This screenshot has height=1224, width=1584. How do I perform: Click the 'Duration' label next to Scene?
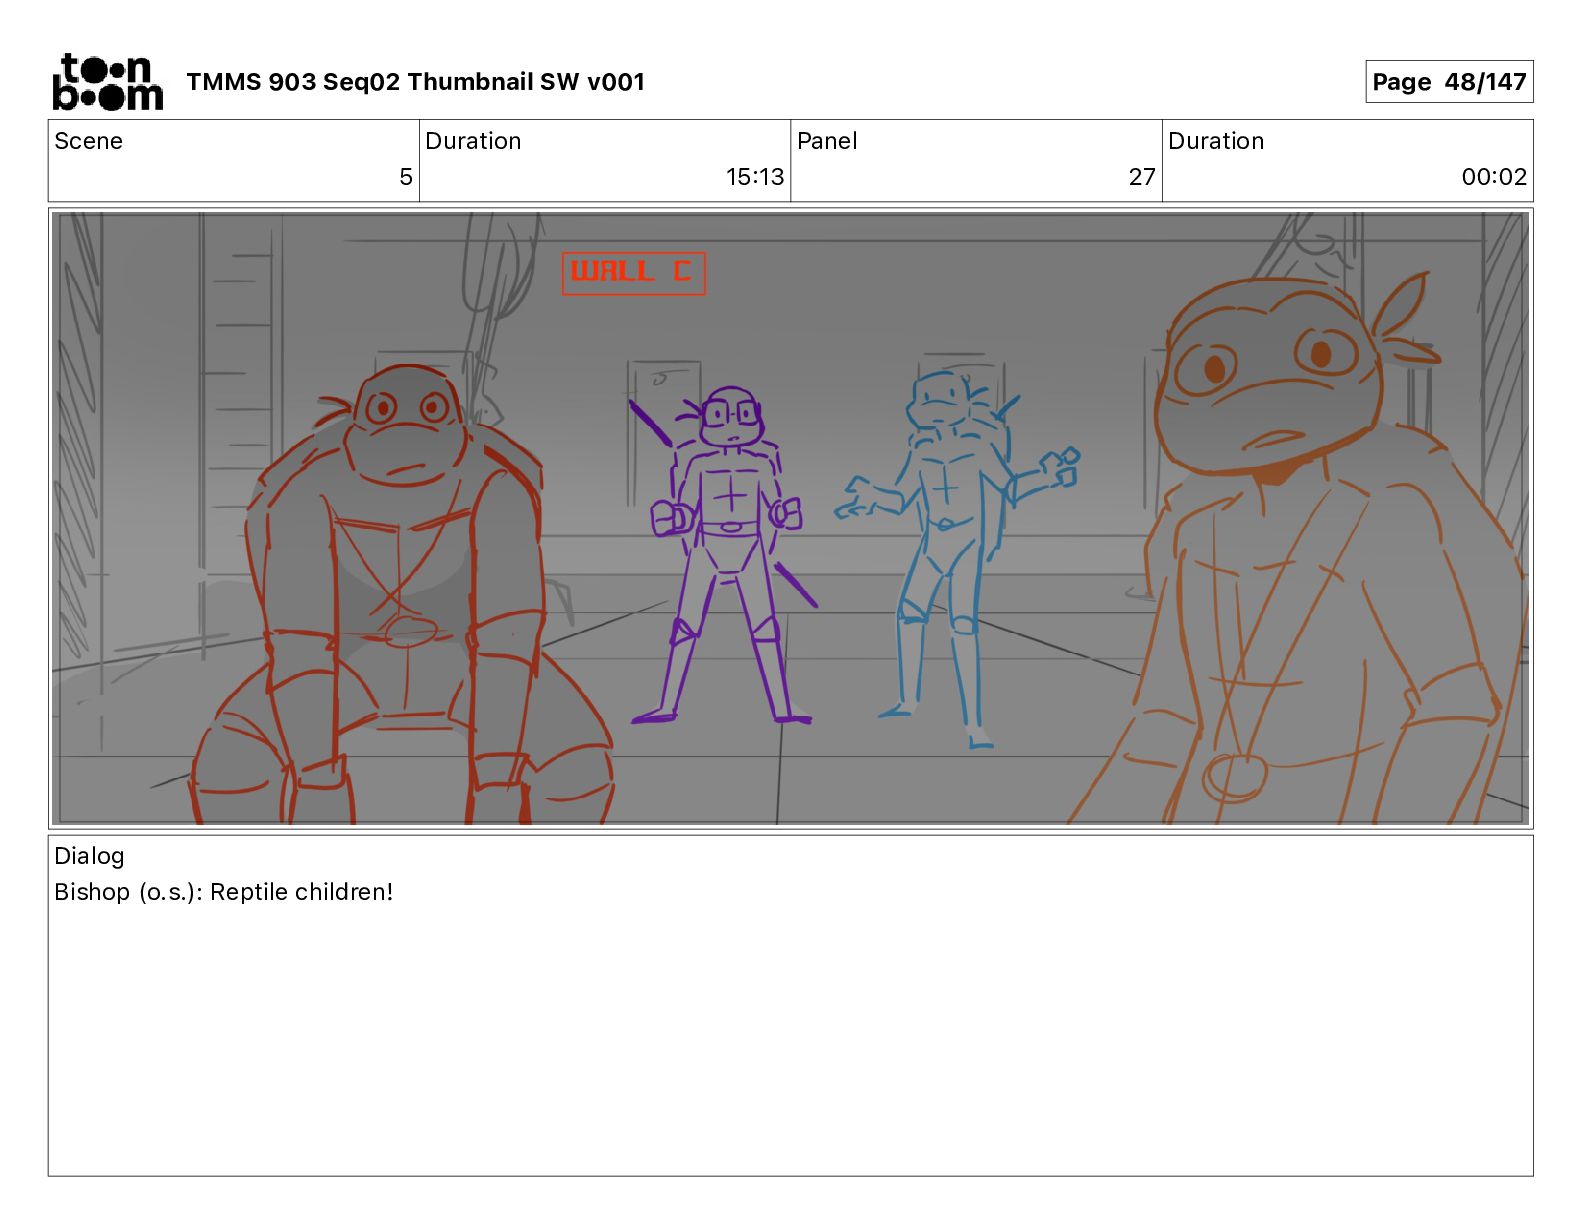[x=473, y=141]
